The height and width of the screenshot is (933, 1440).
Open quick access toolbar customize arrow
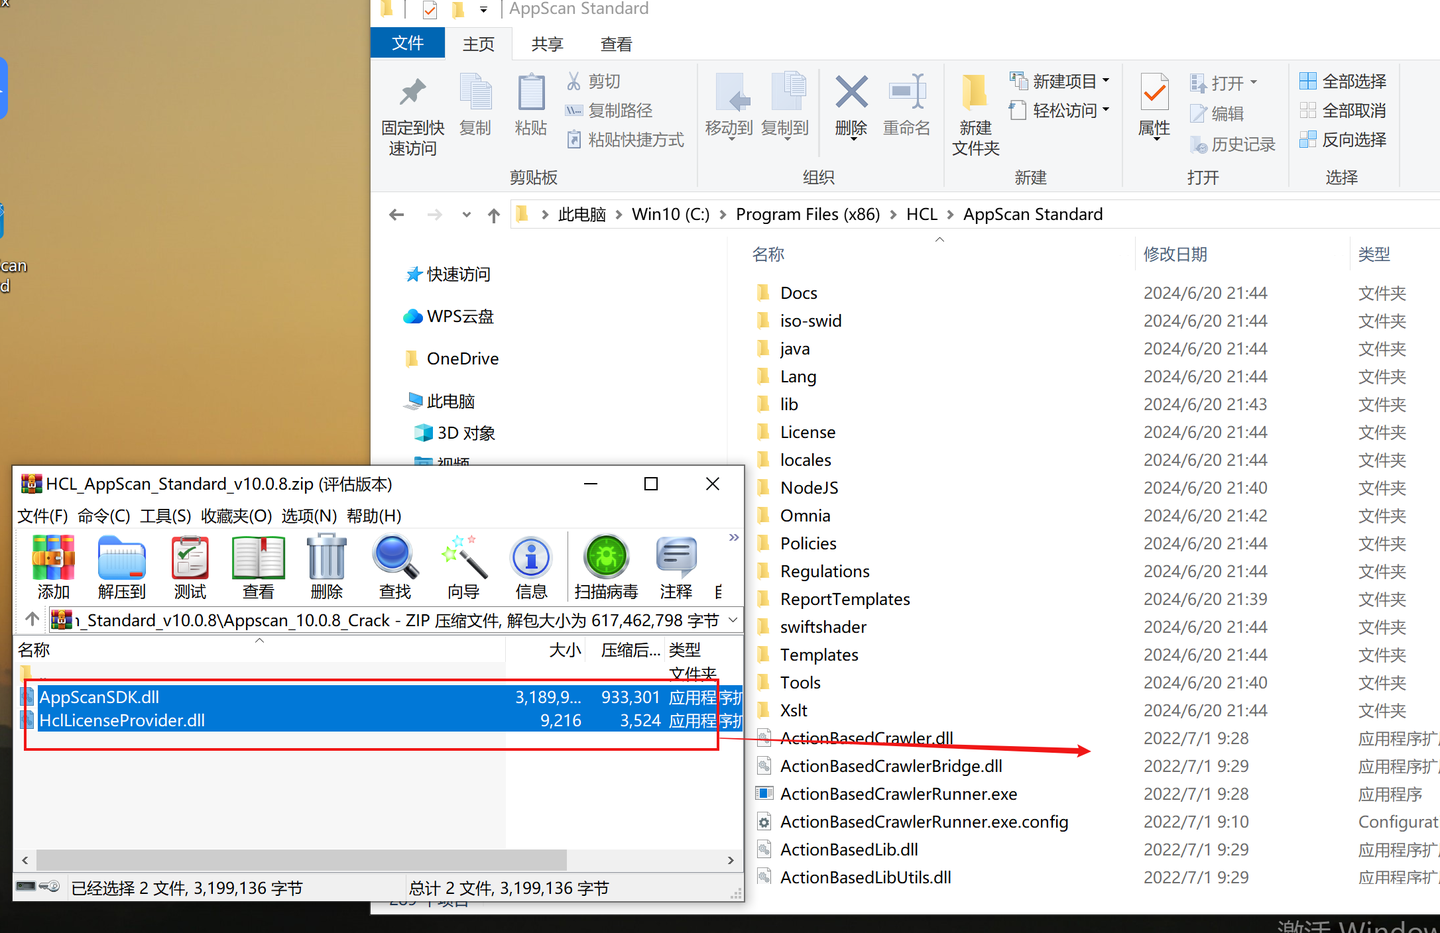pyautogui.click(x=484, y=10)
